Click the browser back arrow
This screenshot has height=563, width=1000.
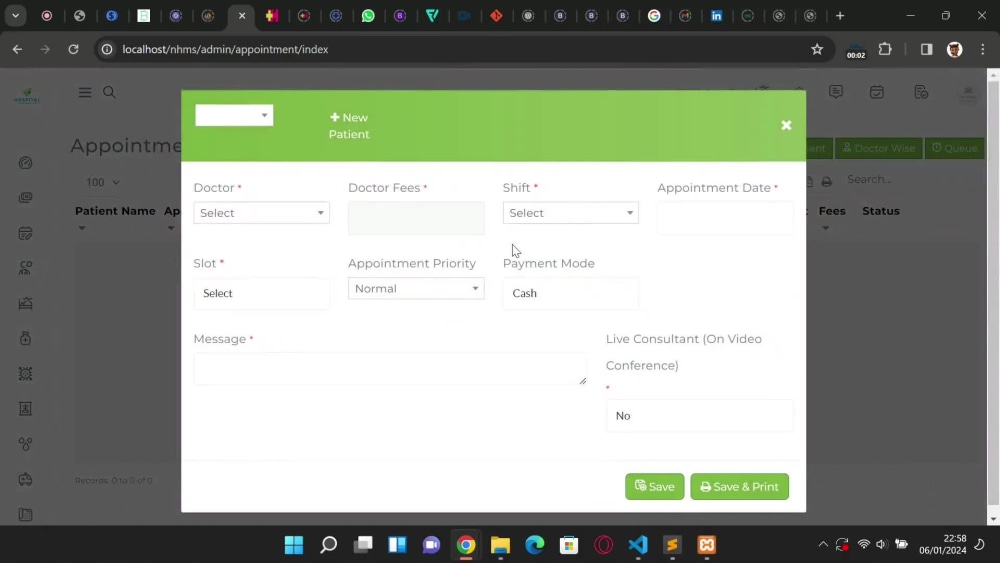pos(17,49)
